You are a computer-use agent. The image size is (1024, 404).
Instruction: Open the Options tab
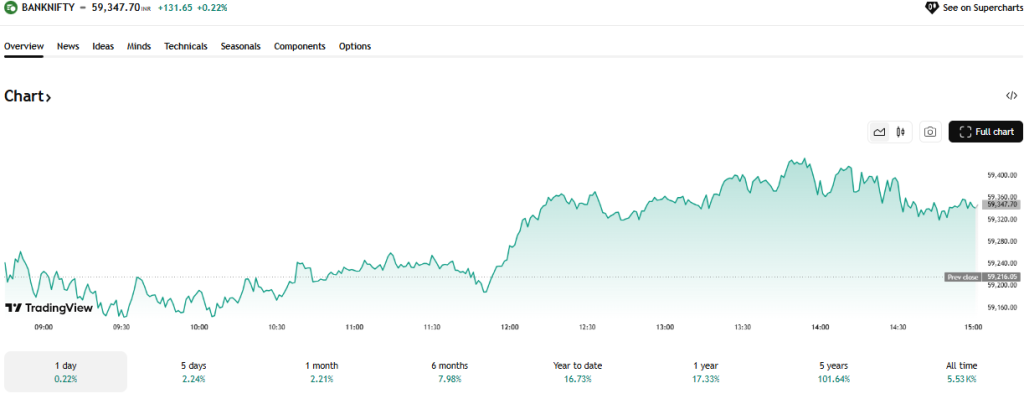click(355, 46)
